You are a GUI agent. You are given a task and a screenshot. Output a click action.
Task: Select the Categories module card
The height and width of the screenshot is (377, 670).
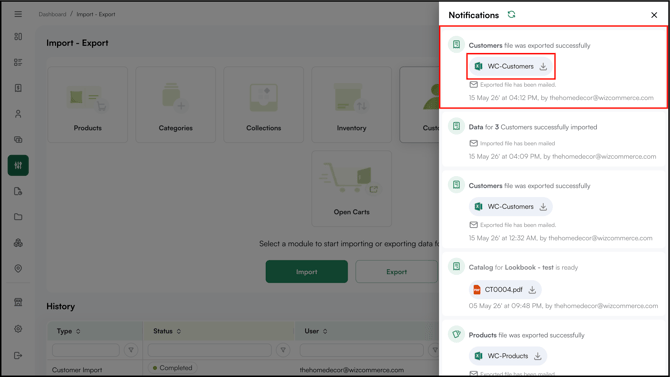(176, 104)
